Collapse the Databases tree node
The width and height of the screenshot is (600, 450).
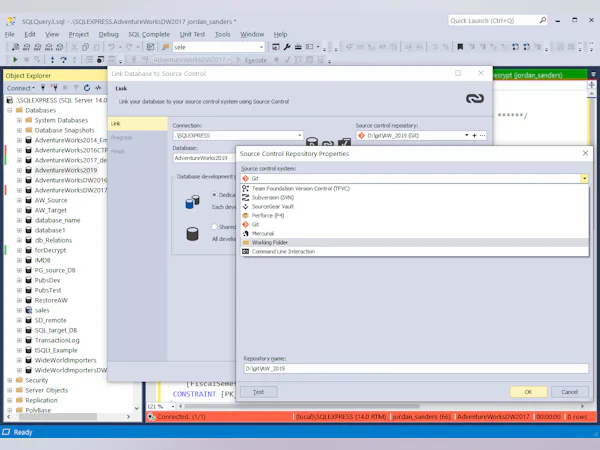(x=10, y=110)
